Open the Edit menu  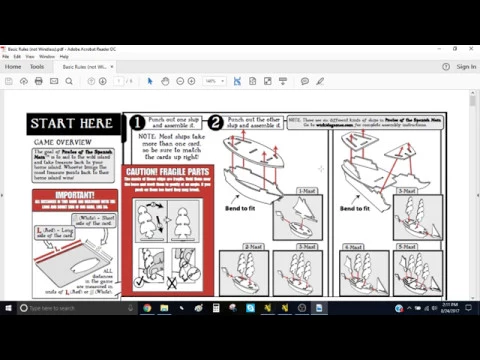click(x=17, y=57)
